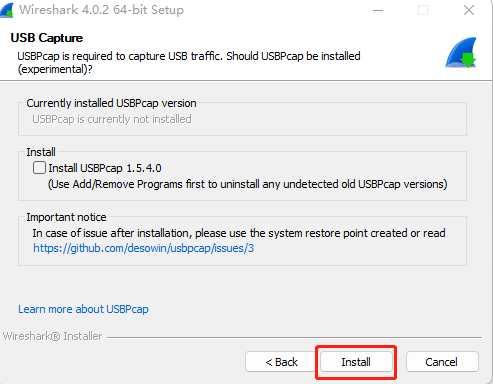Minimize the Wireshark Setup window

(378, 10)
